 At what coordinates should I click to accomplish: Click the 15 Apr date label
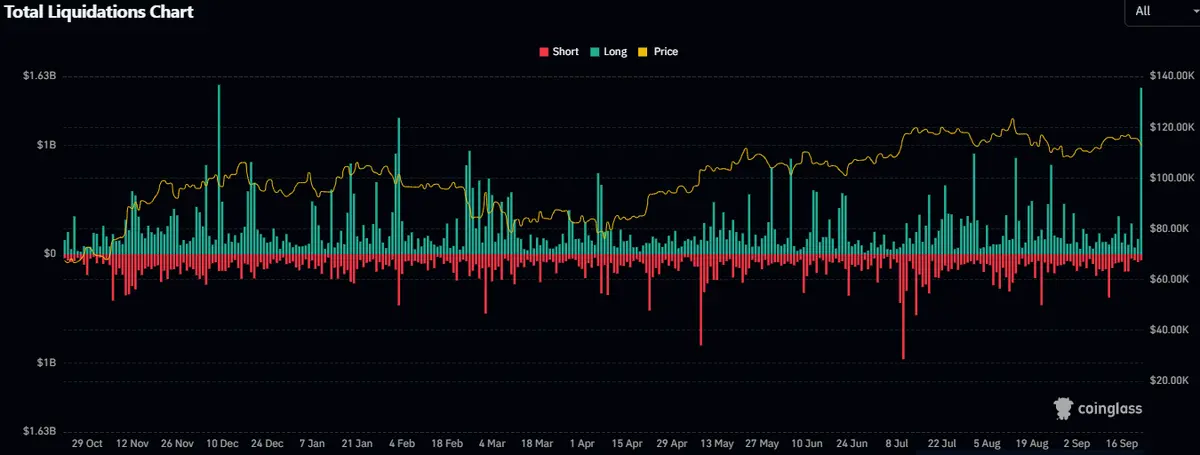[x=627, y=442]
